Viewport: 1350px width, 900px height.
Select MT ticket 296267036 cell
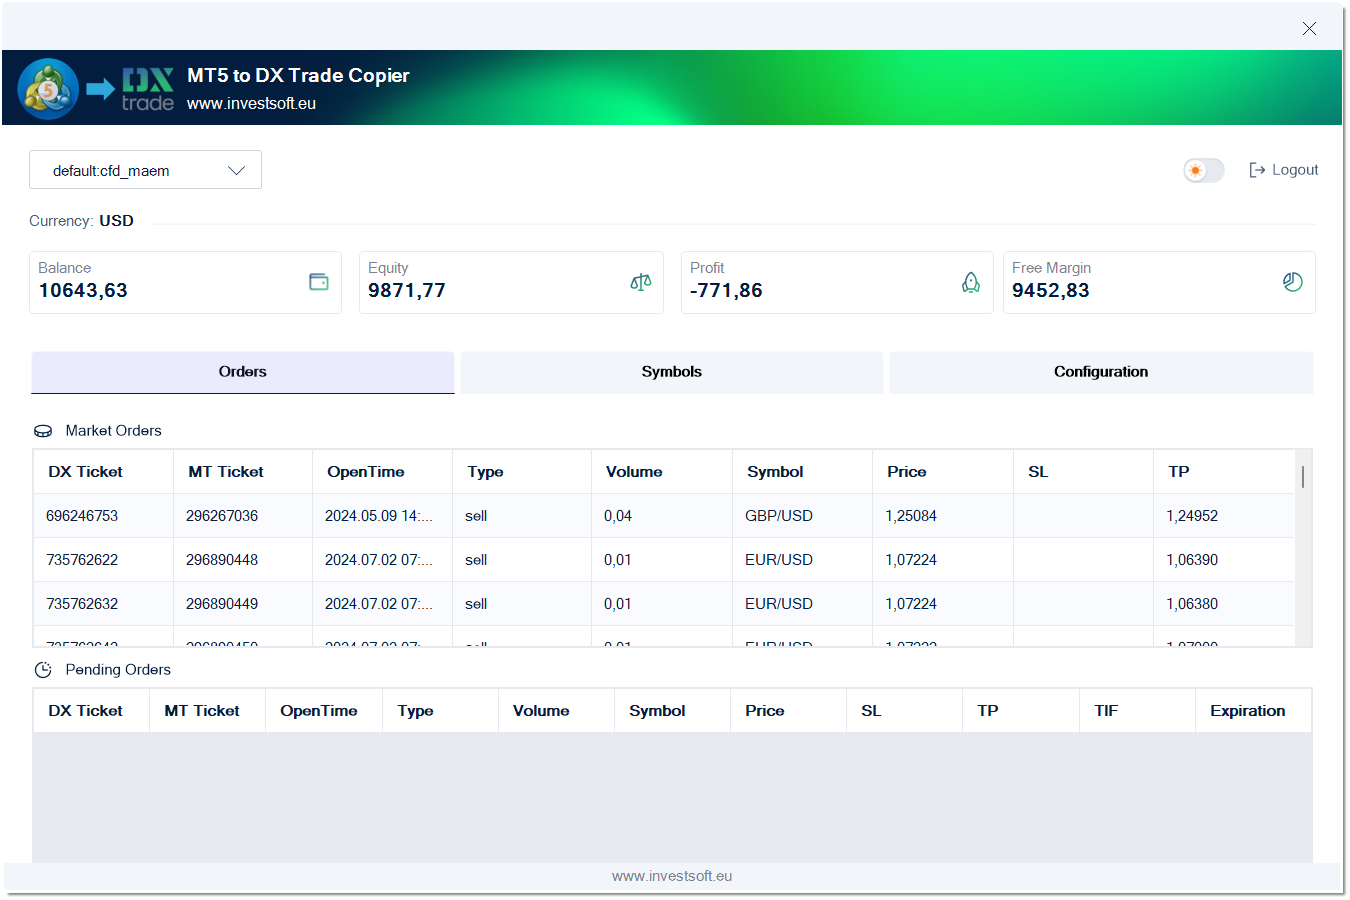pyautogui.click(x=243, y=516)
